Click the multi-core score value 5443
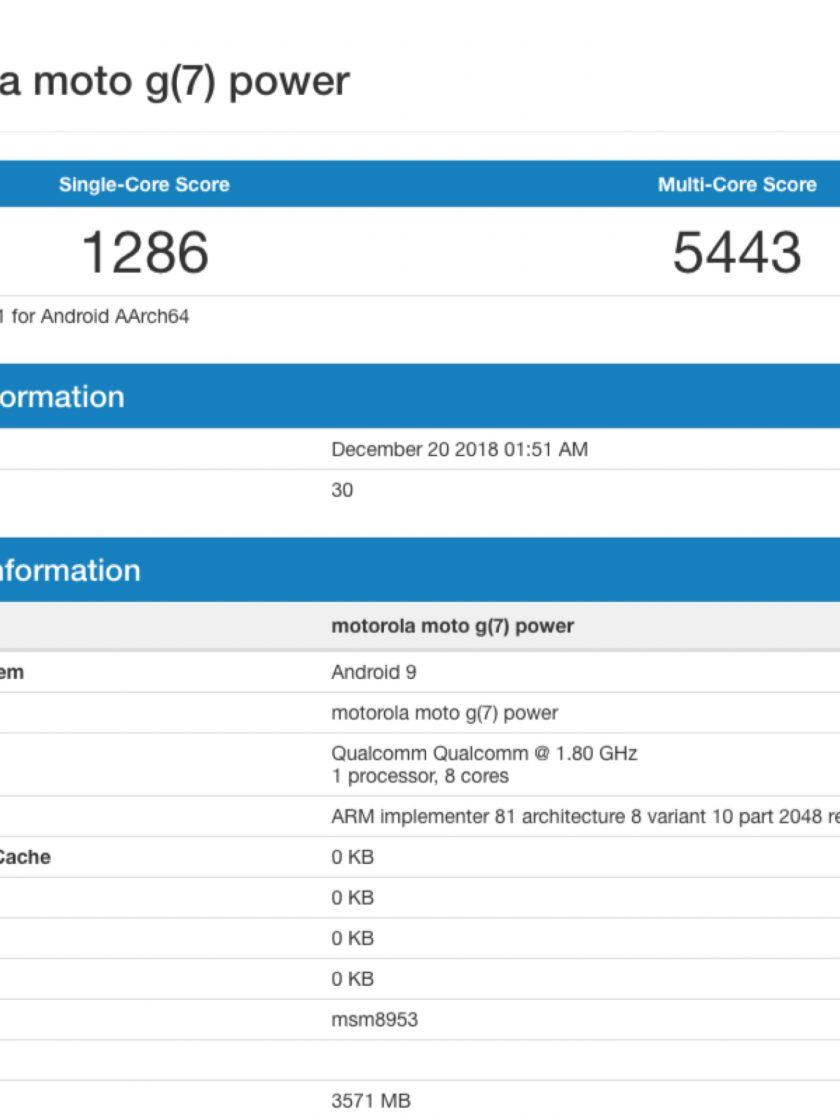Screen dimensions: 840x1120 (737, 252)
